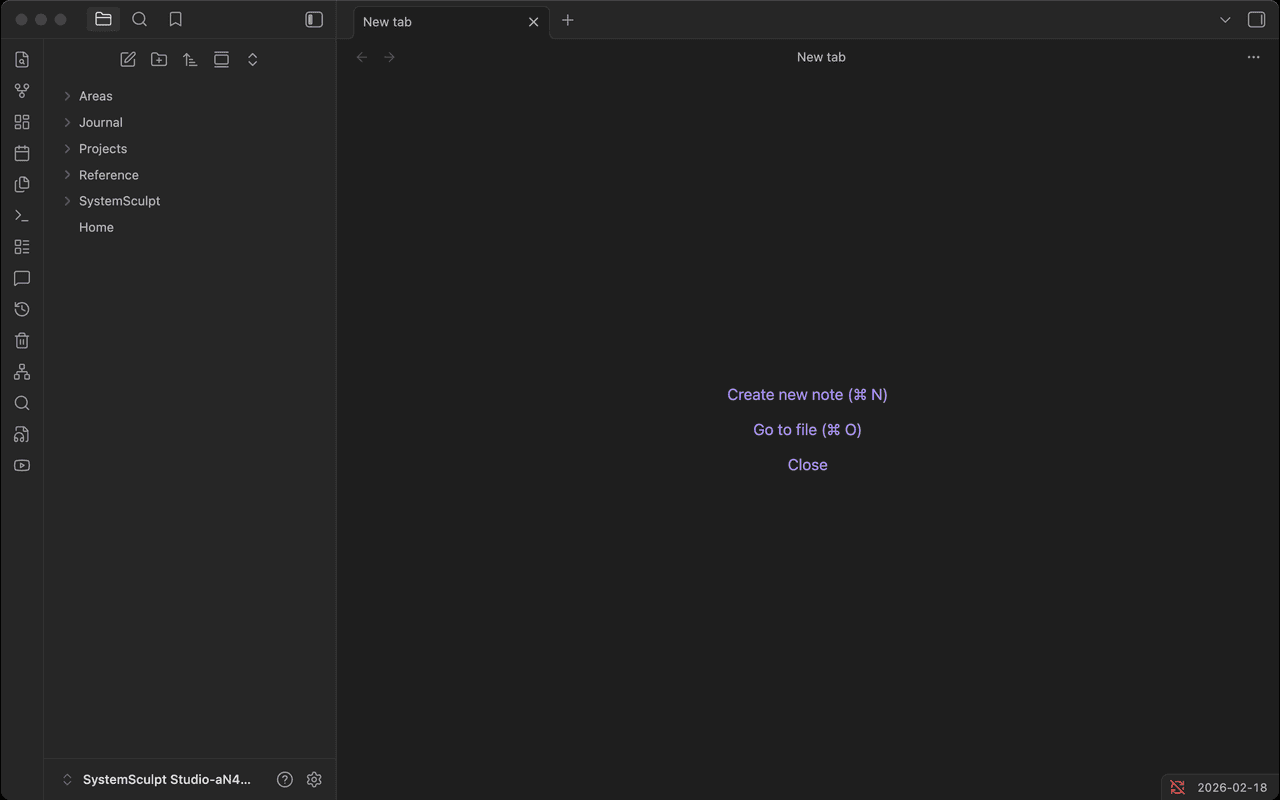Create a new note with the pencil icon
The width and height of the screenshot is (1280, 800).
coord(127,59)
